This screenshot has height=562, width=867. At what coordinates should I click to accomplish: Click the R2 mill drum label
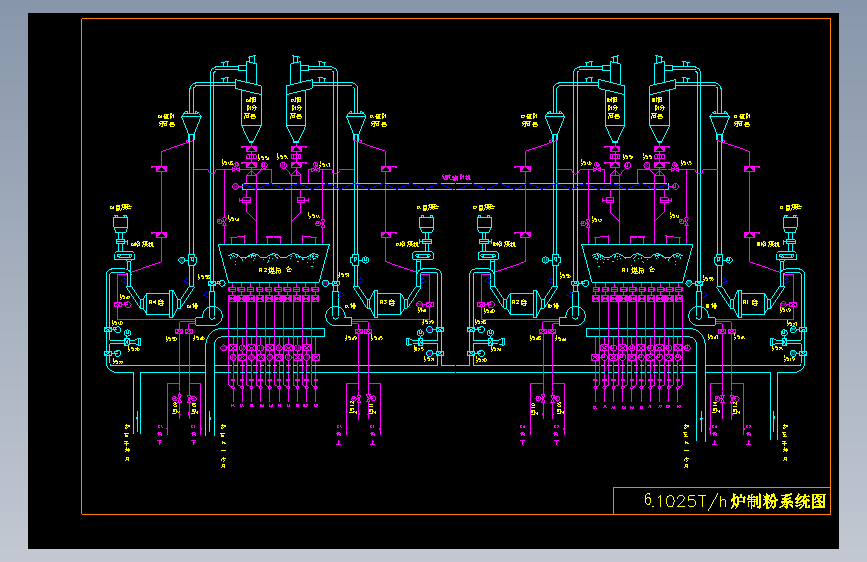[x=519, y=303]
